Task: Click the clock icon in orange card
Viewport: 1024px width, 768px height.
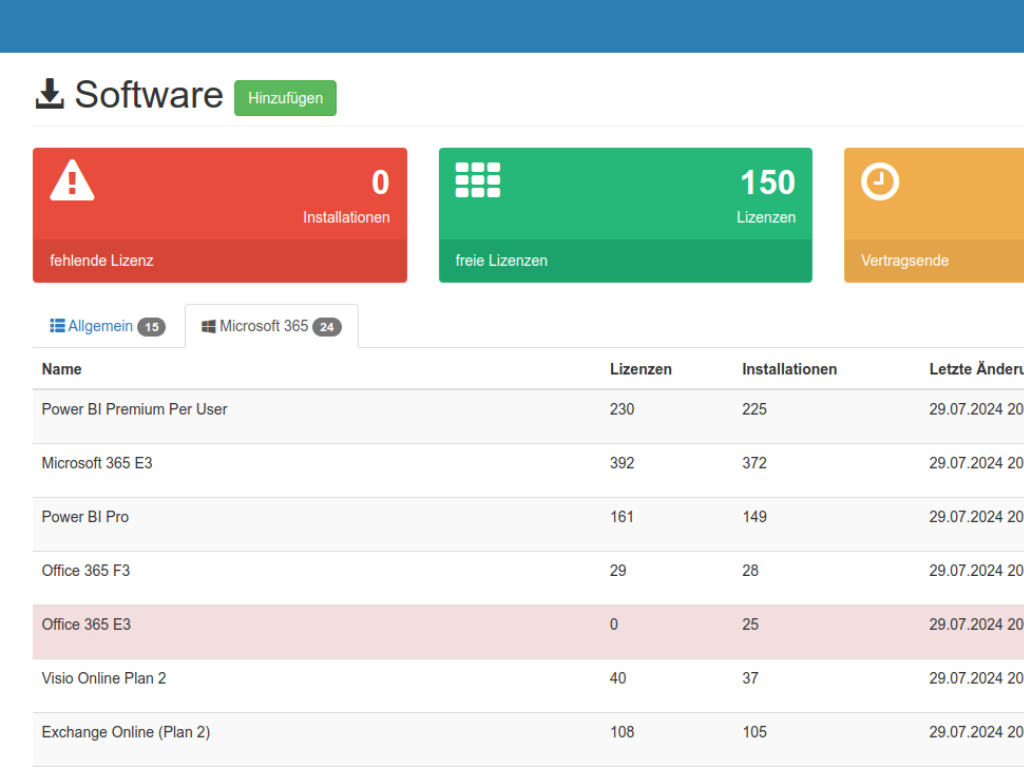Action: pyautogui.click(x=880, y=182)
